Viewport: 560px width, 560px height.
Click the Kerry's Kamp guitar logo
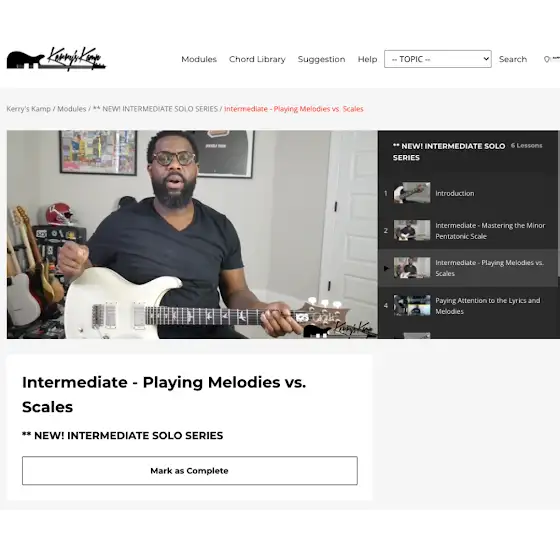pos(56,59)
